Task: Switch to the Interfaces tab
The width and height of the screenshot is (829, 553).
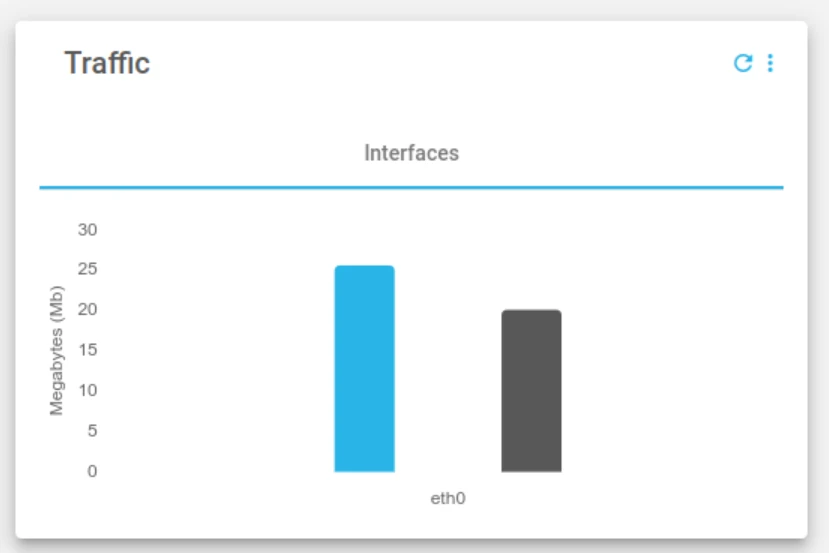Action: pos(411,153)
